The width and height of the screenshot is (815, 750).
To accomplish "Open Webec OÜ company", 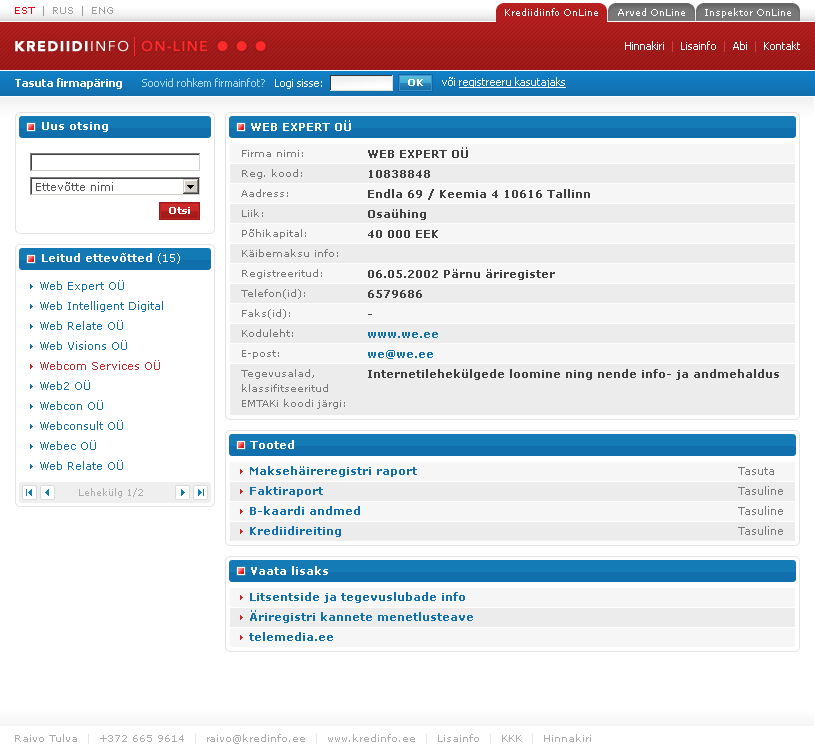I will 68,446.
